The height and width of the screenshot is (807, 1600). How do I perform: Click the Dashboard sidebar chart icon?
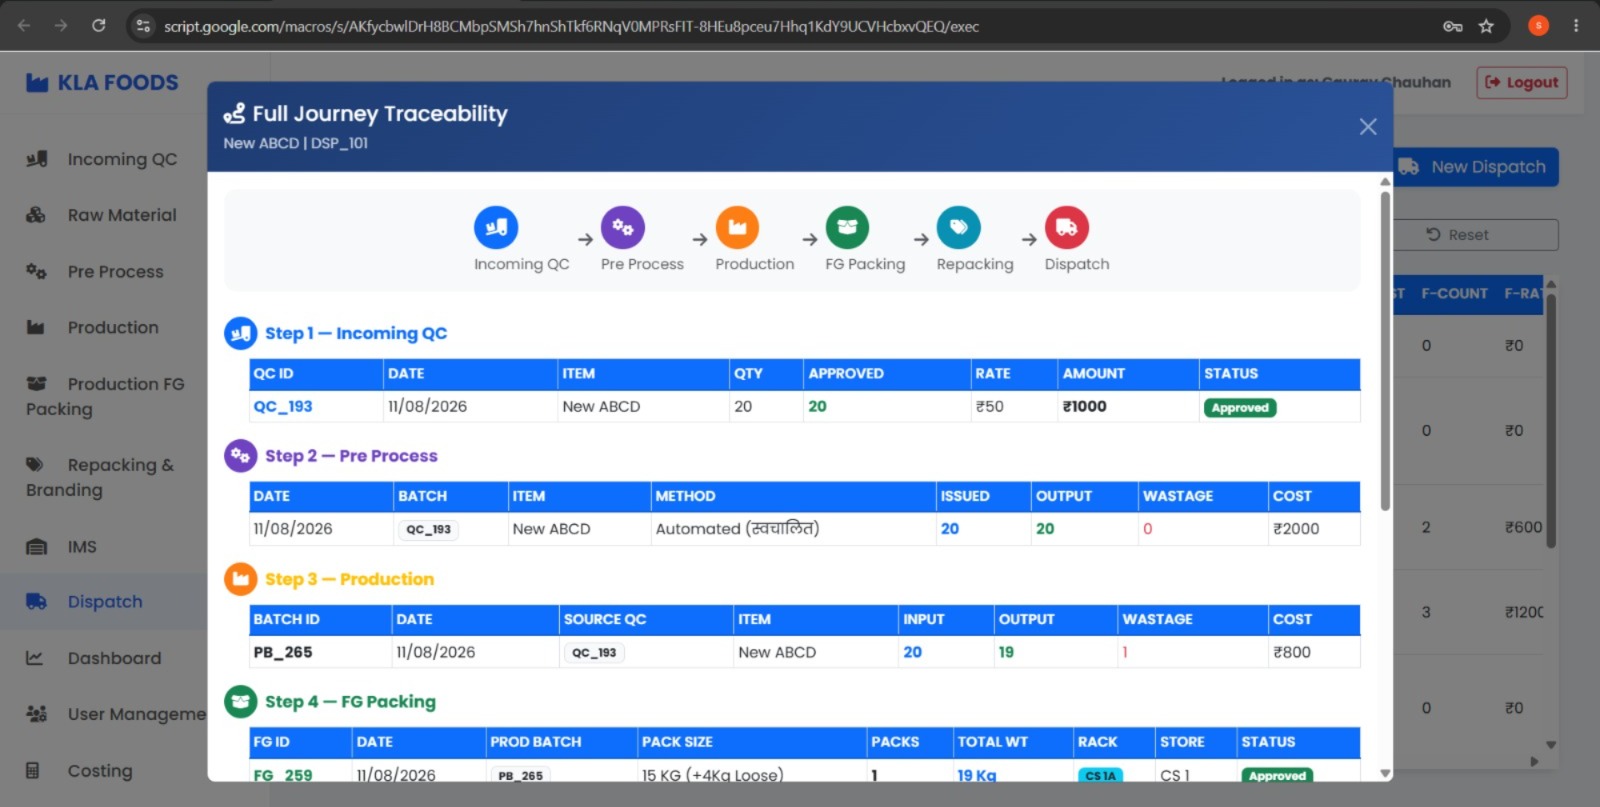34,658
